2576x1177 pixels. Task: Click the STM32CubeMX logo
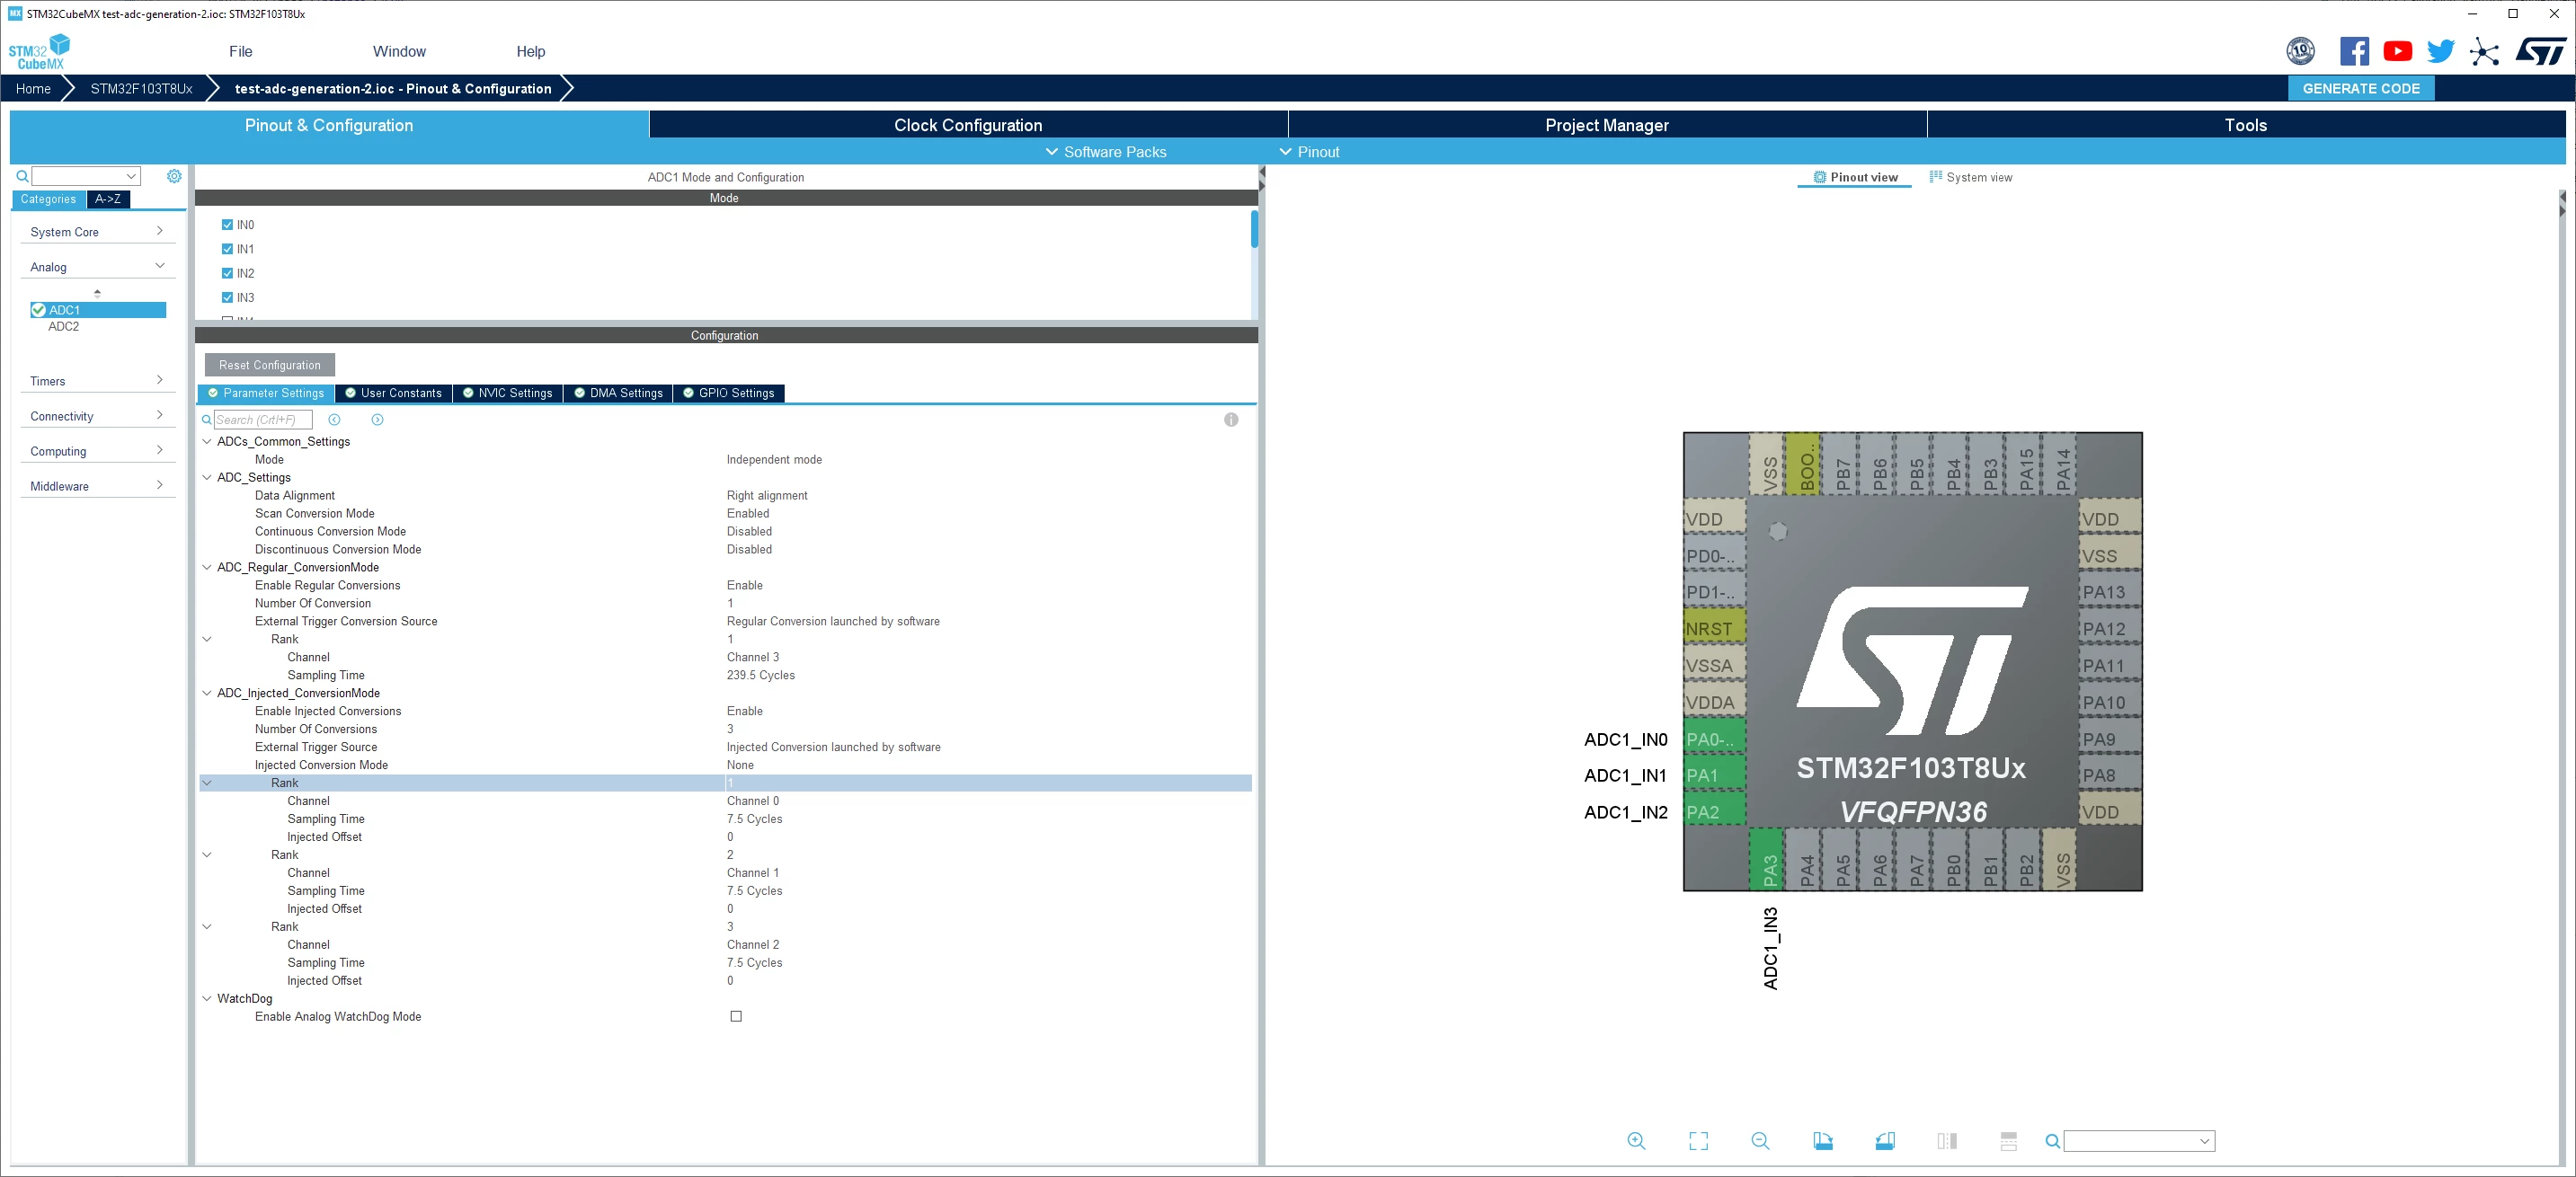40,52
